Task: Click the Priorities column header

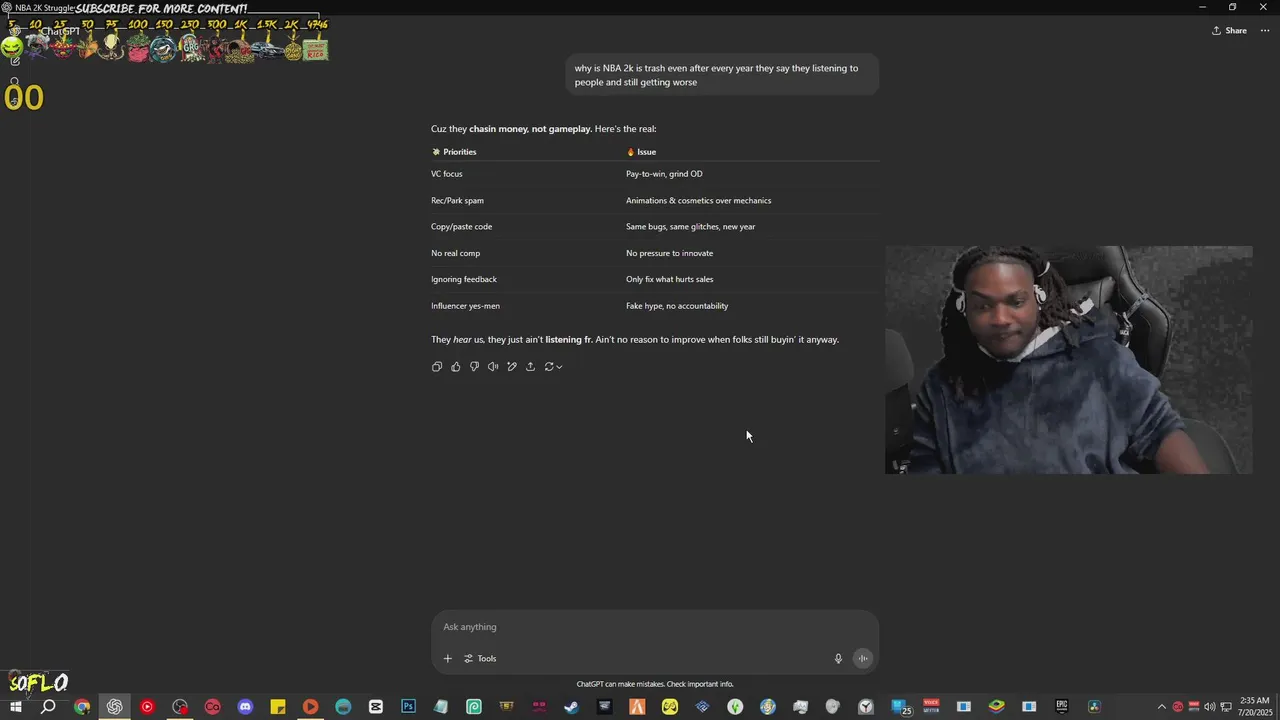Action: point(454,152)
